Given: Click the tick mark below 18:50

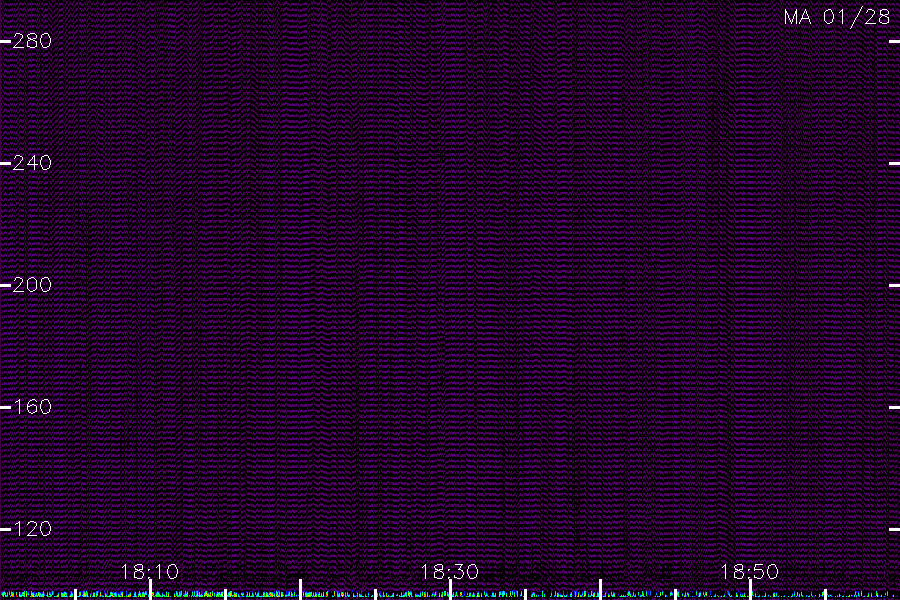Looking at the screenshot, I should [750, 590].
